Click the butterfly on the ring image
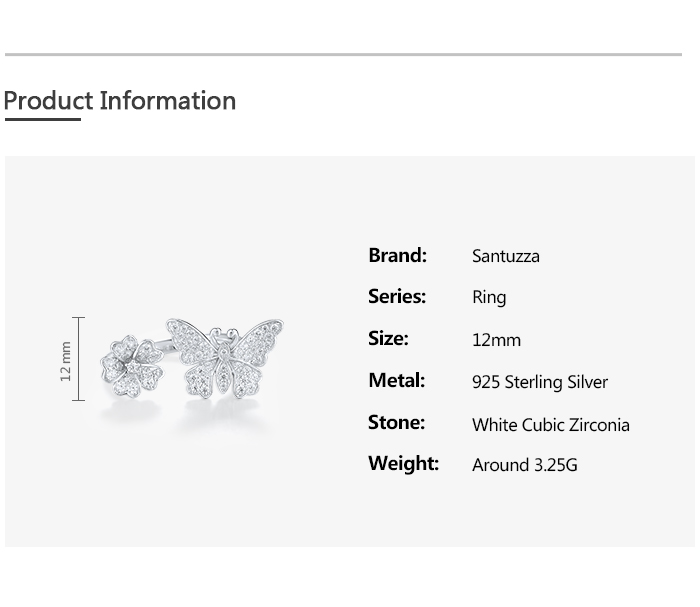The width and height of the screenshot is (700, 607). (226, 357)
